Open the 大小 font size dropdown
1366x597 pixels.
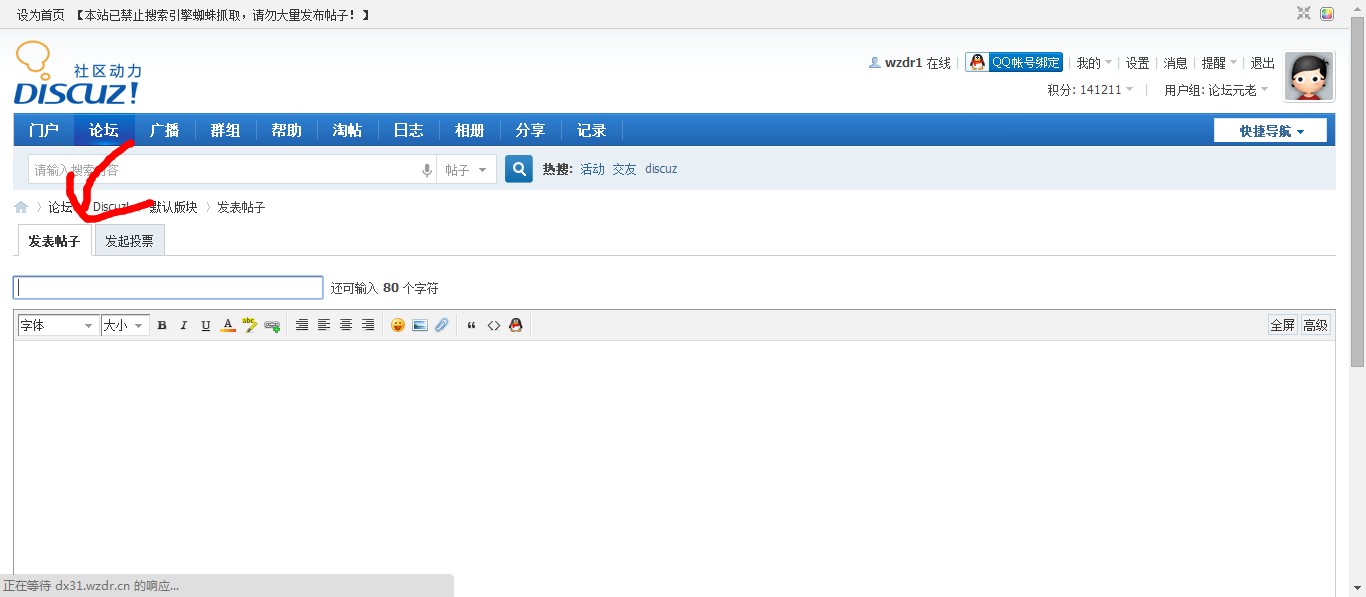tap(125, 325)
